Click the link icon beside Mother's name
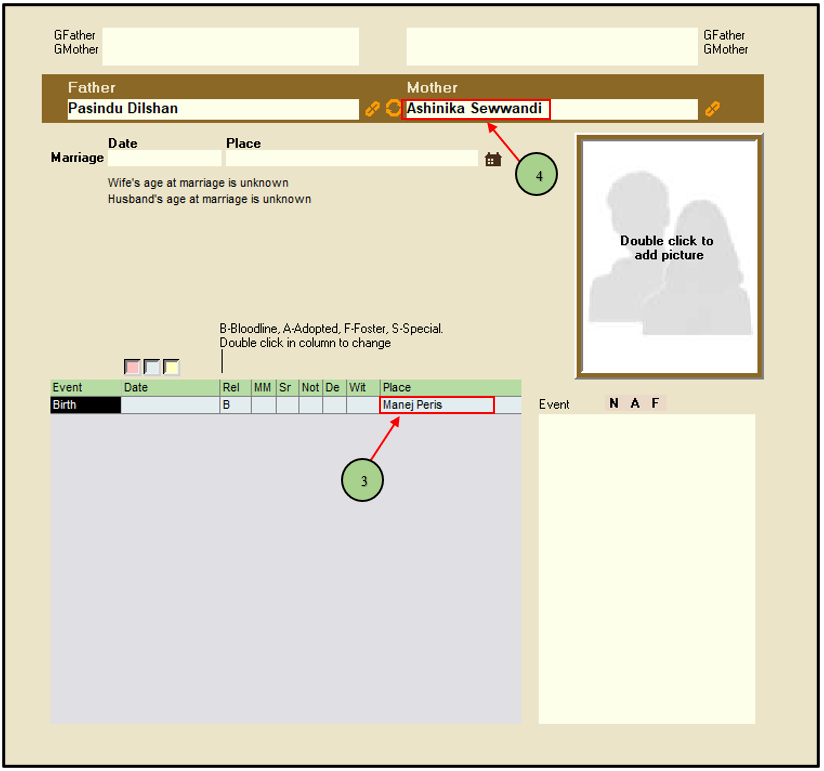The height and width of the screenshot is (771, 824). tap(712, 109)
